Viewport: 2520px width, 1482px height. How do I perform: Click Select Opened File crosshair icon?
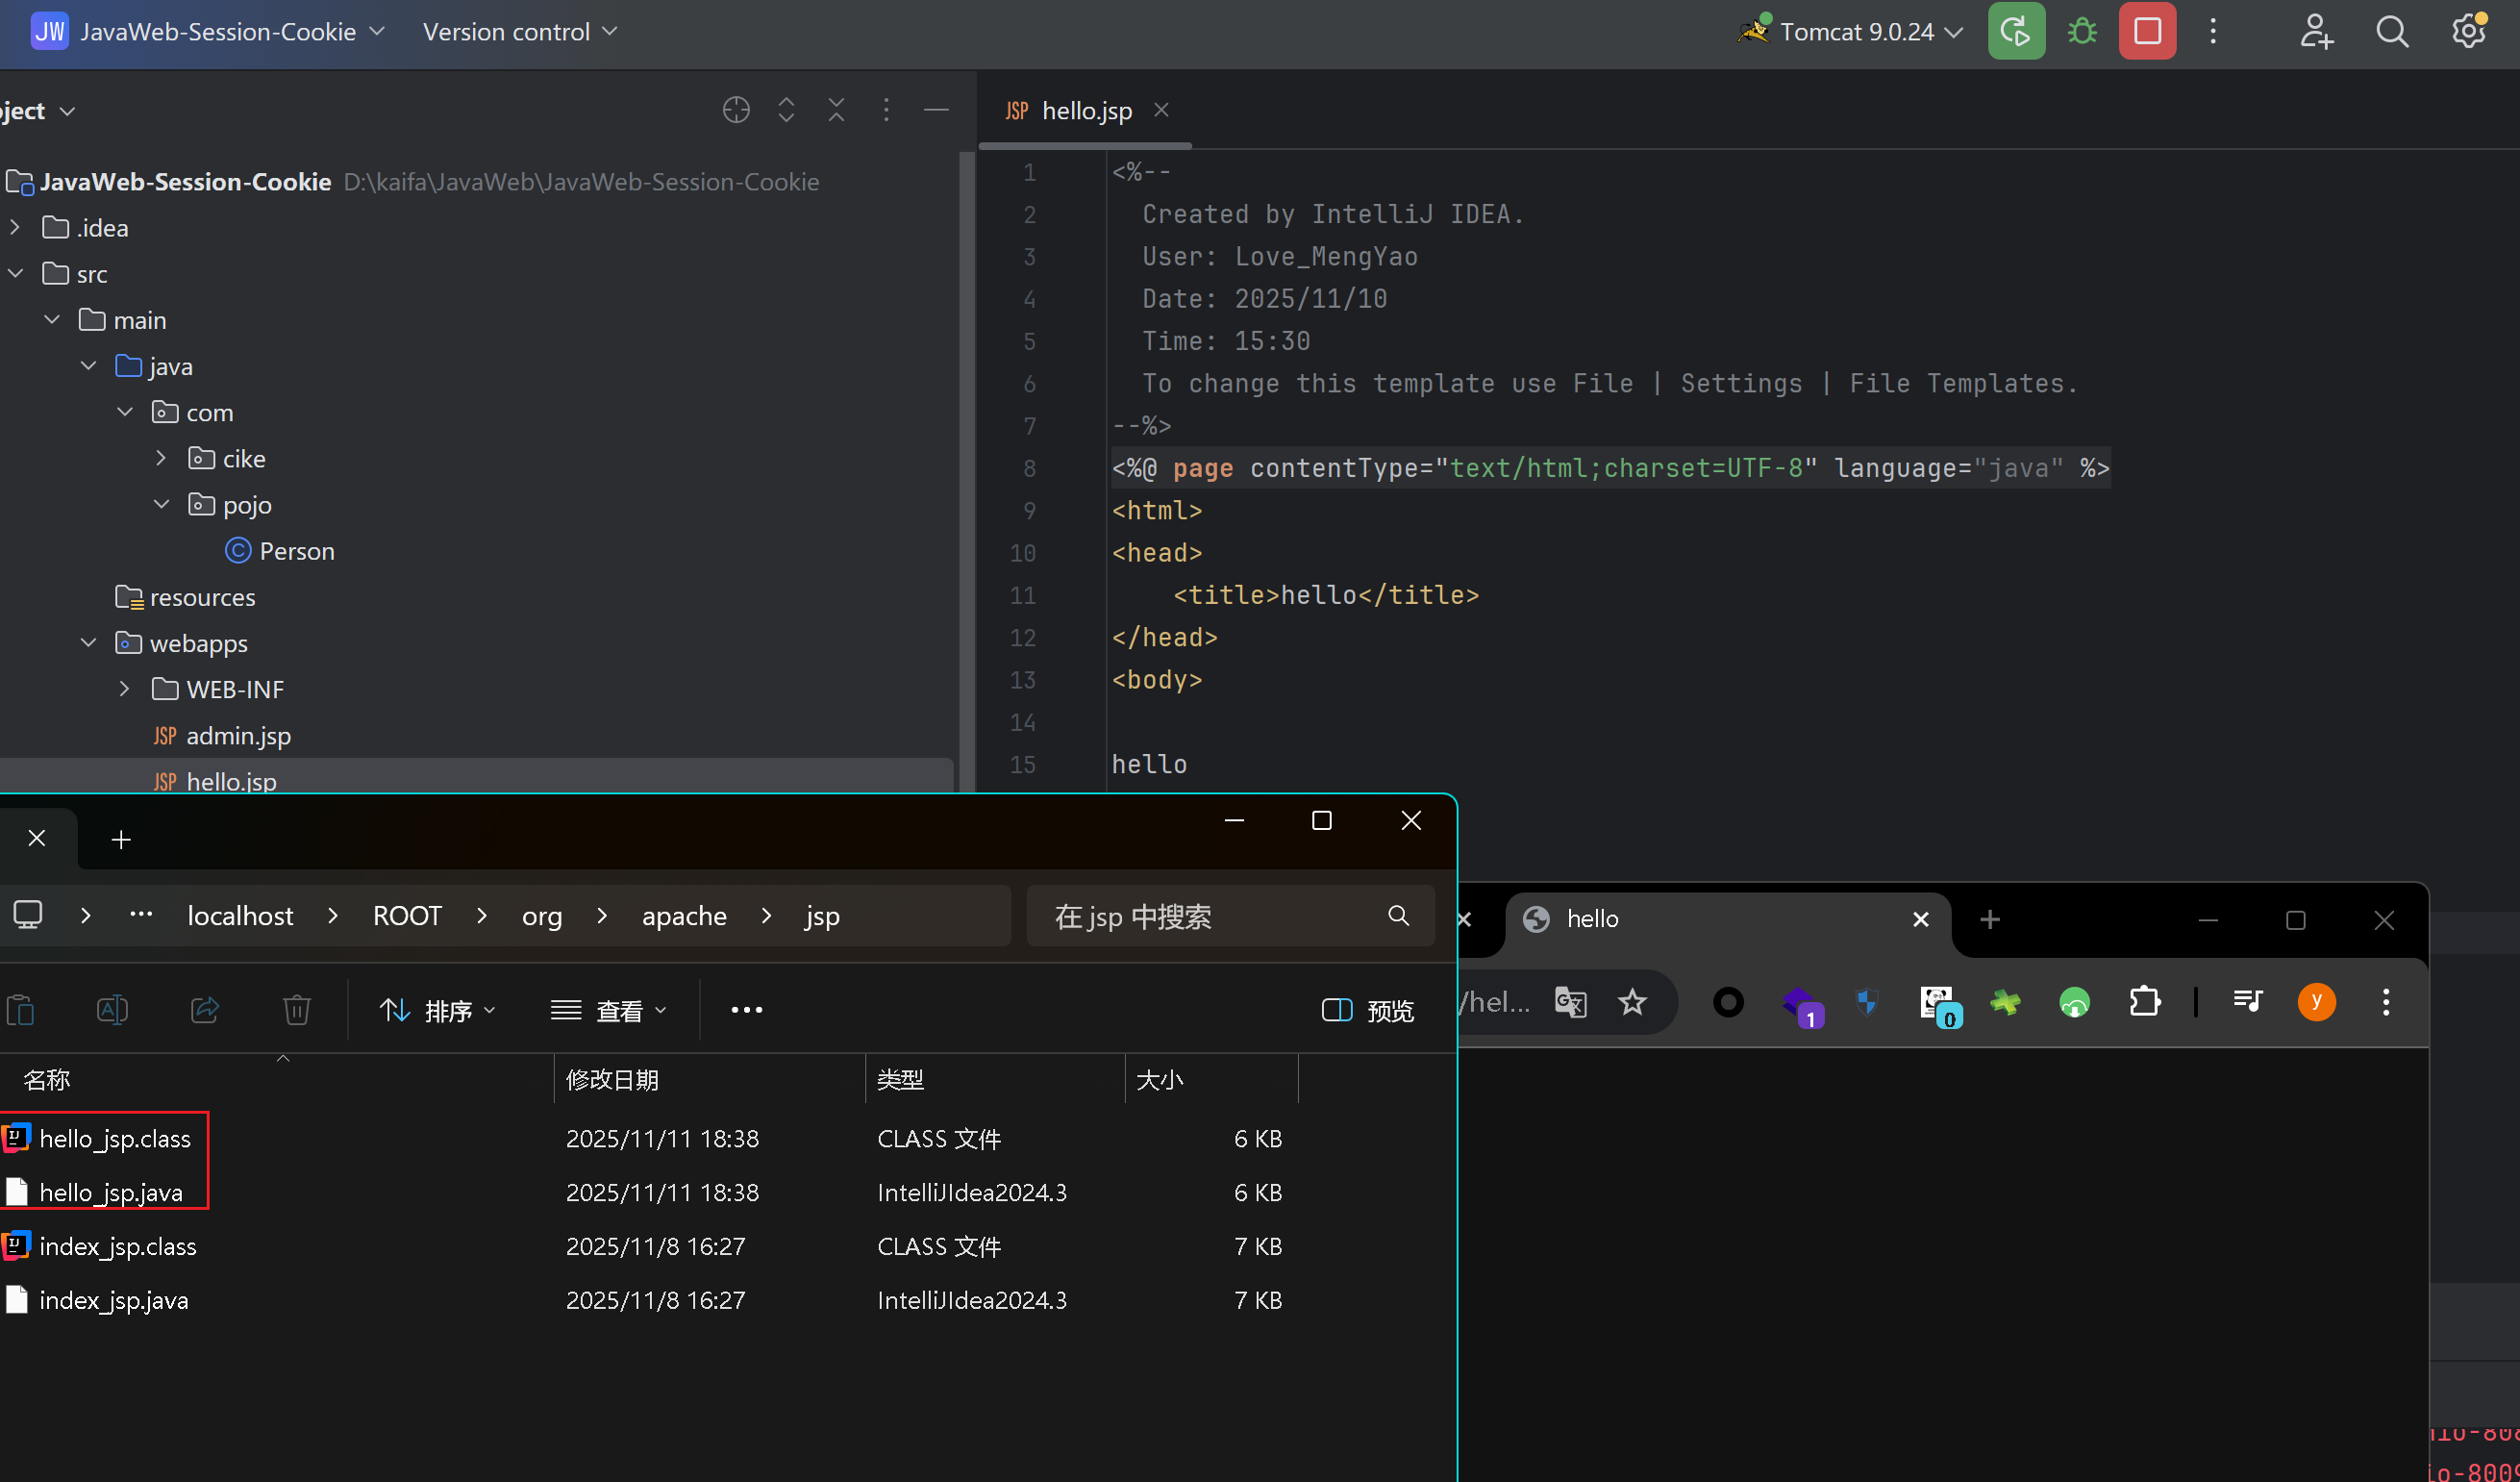(736, 110)
